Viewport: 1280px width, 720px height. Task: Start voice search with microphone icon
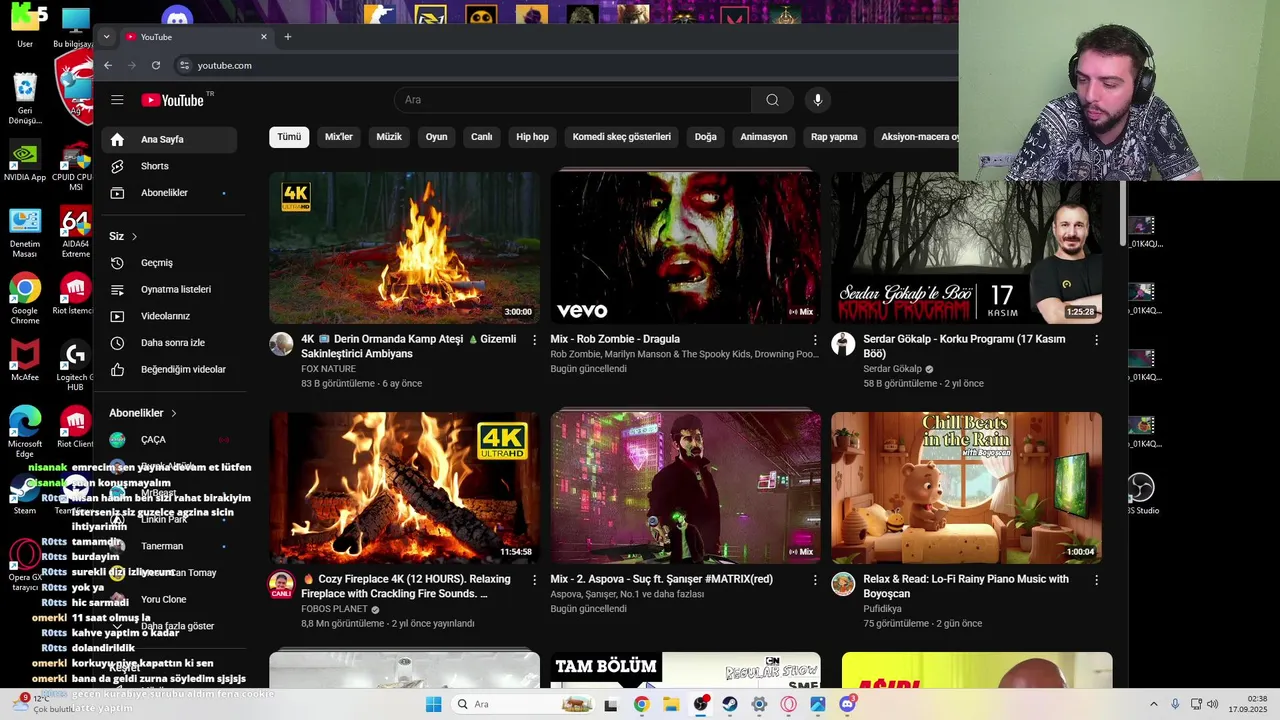pos(818,100)
